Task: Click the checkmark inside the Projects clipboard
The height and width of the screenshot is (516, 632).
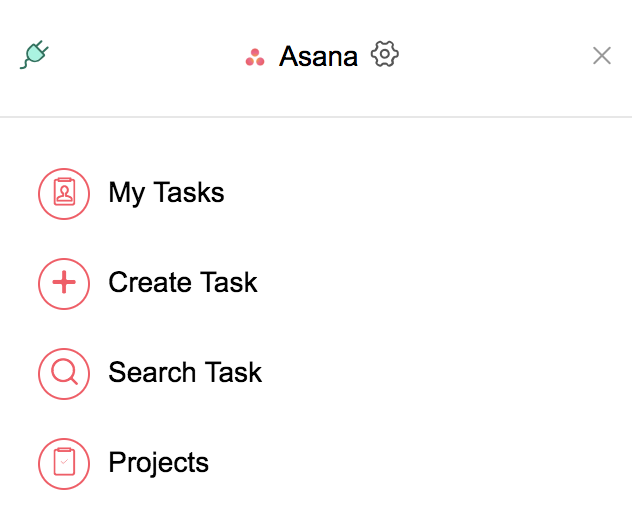Action: tap(64, 462)
